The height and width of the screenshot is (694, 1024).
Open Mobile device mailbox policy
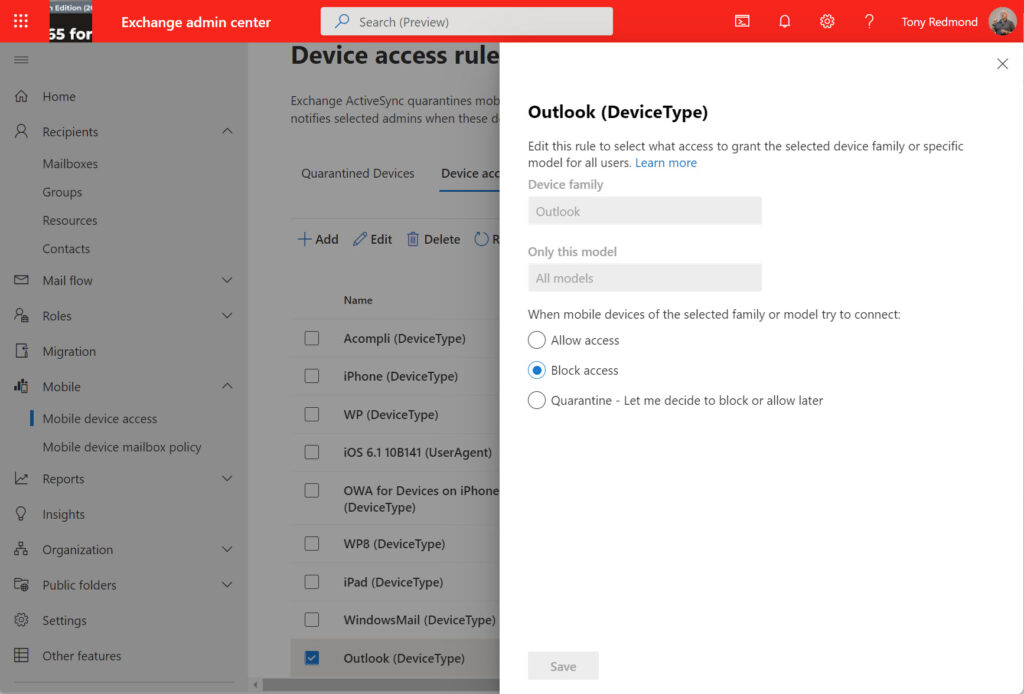point(121,447)
